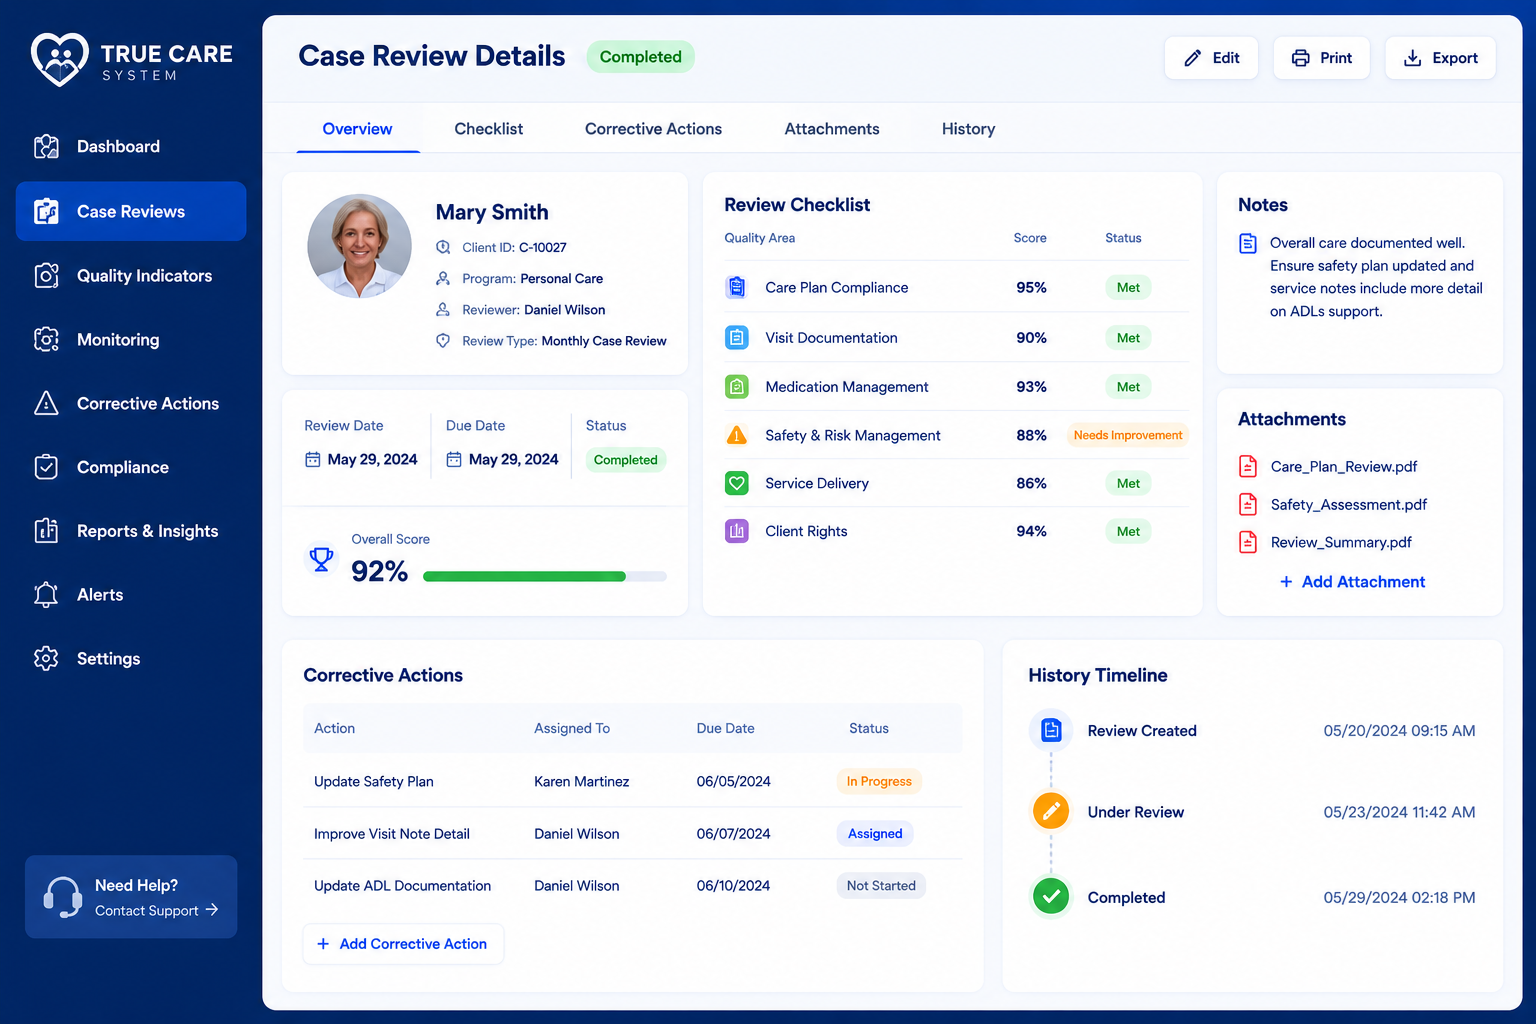Click the Client Rights purple icon
This screenshot has width=1536, height=1024.
[x=737, y=531]
